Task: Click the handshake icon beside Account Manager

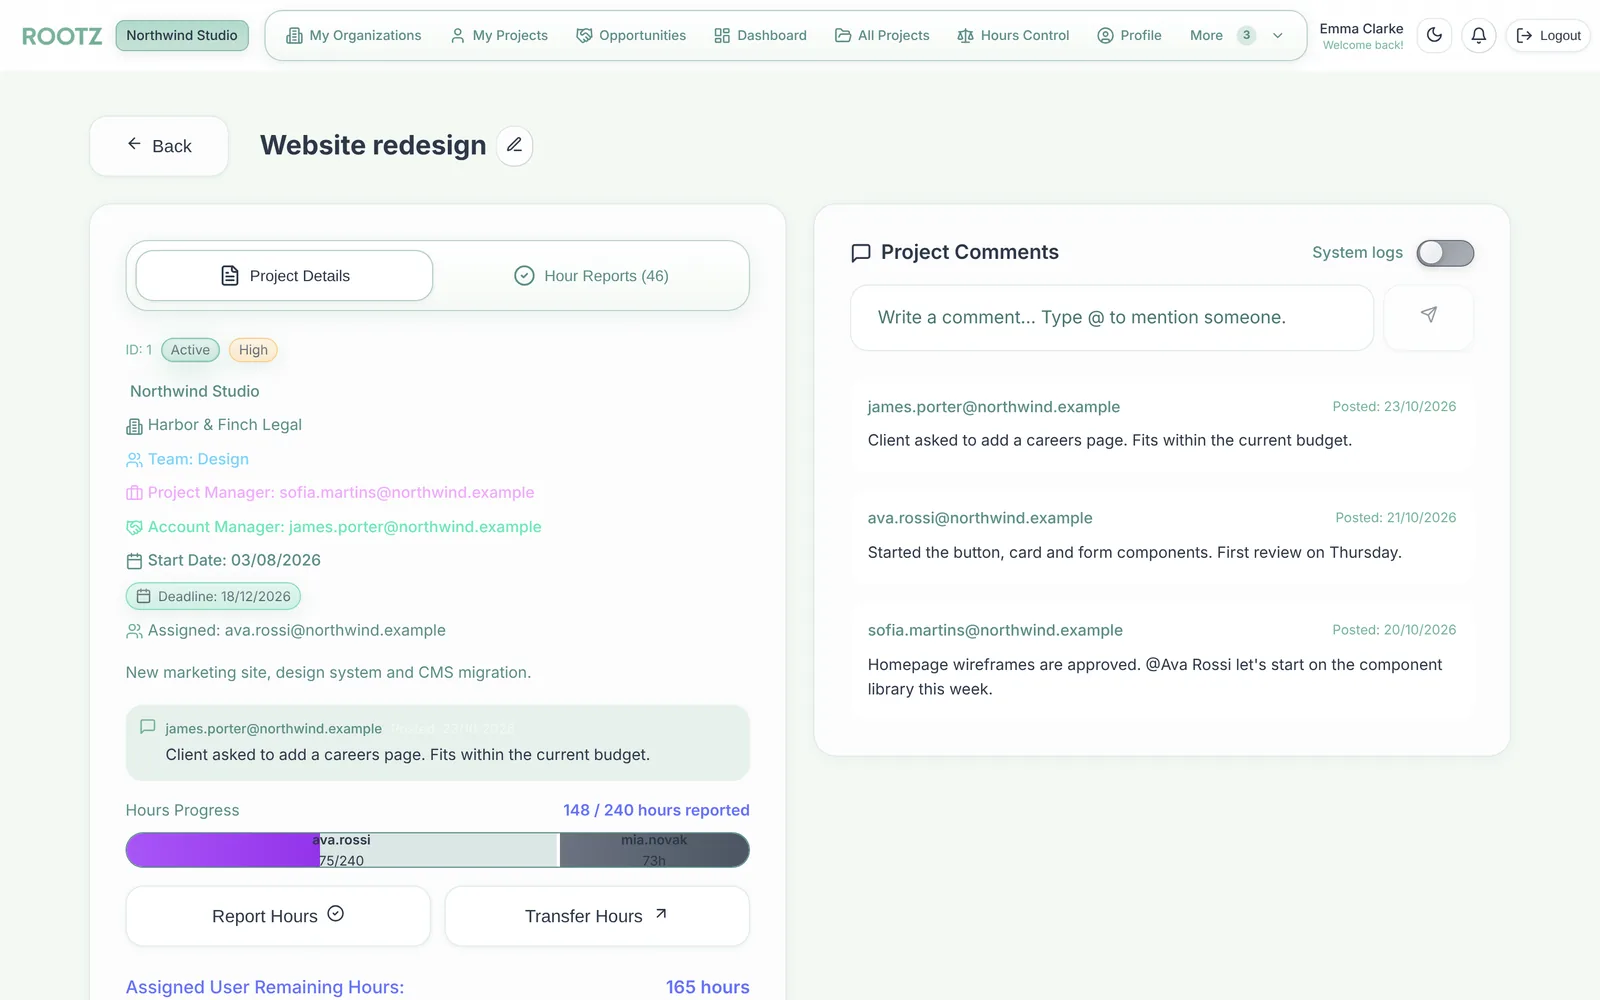Action: (134, 527)
